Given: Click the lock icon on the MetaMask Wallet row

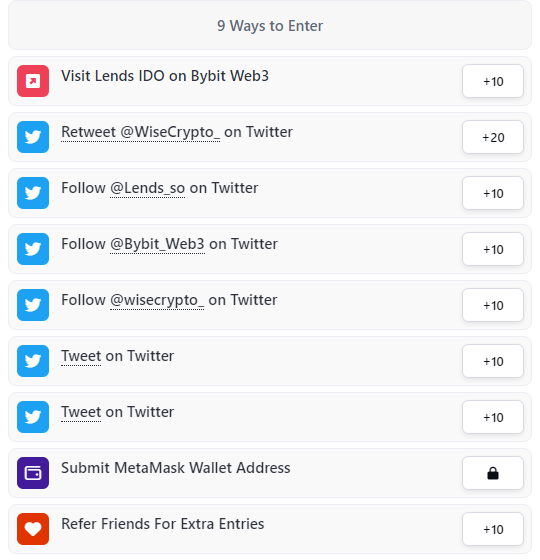Looking at the screenshot, I should click(493, 473).
